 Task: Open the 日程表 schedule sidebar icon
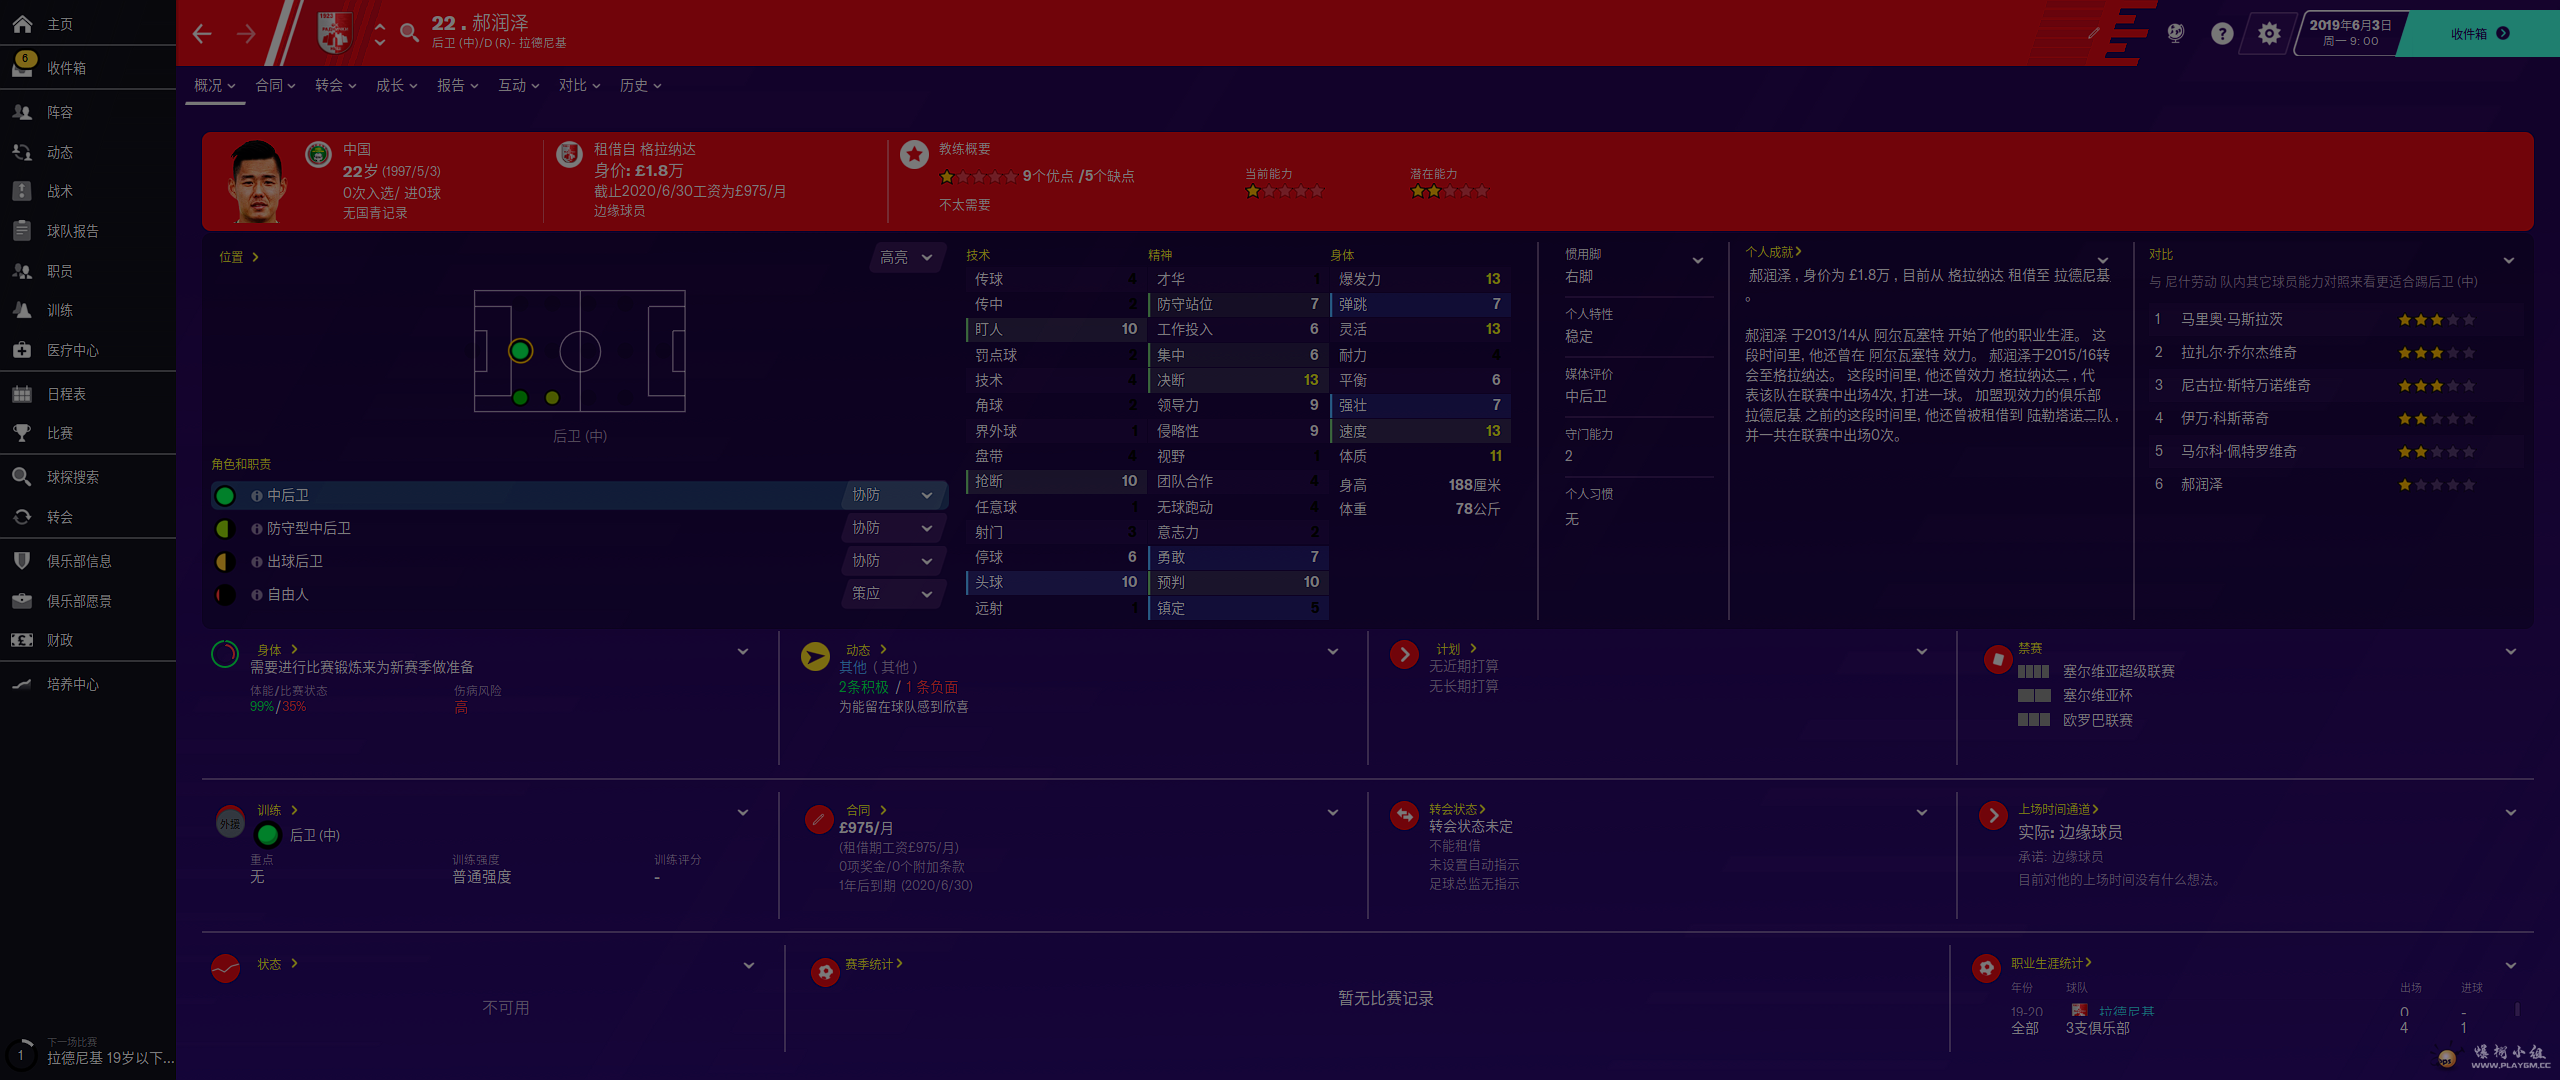22,394
